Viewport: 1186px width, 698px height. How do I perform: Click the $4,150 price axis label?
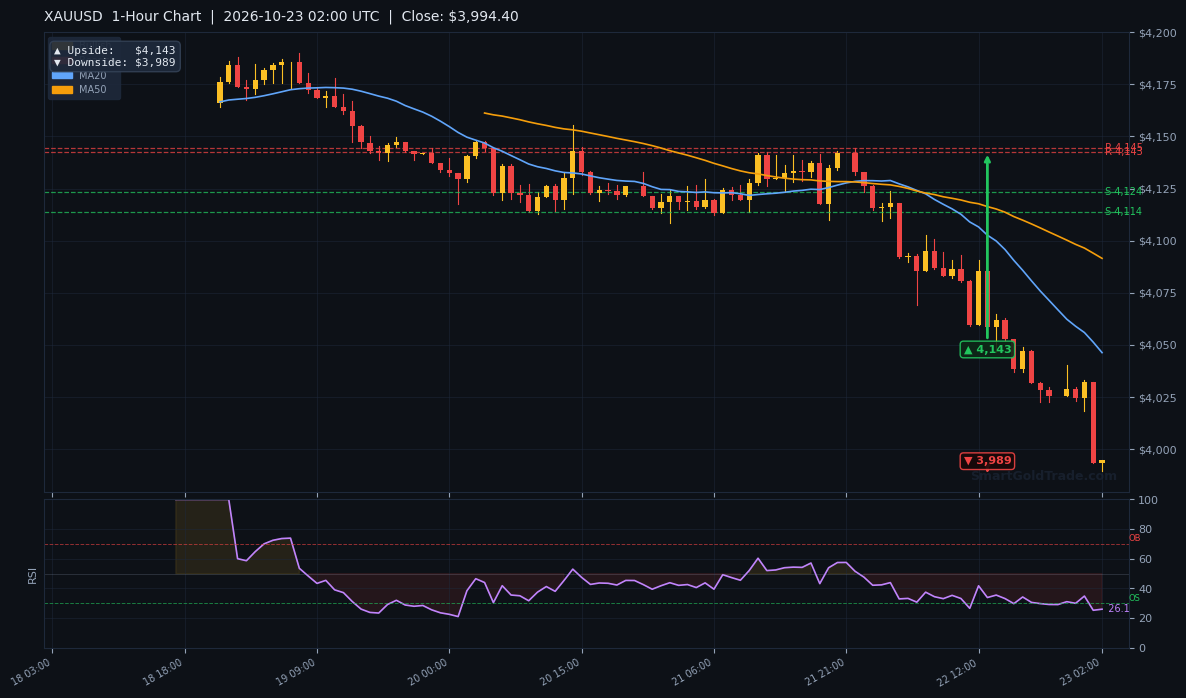point(1157,137)
